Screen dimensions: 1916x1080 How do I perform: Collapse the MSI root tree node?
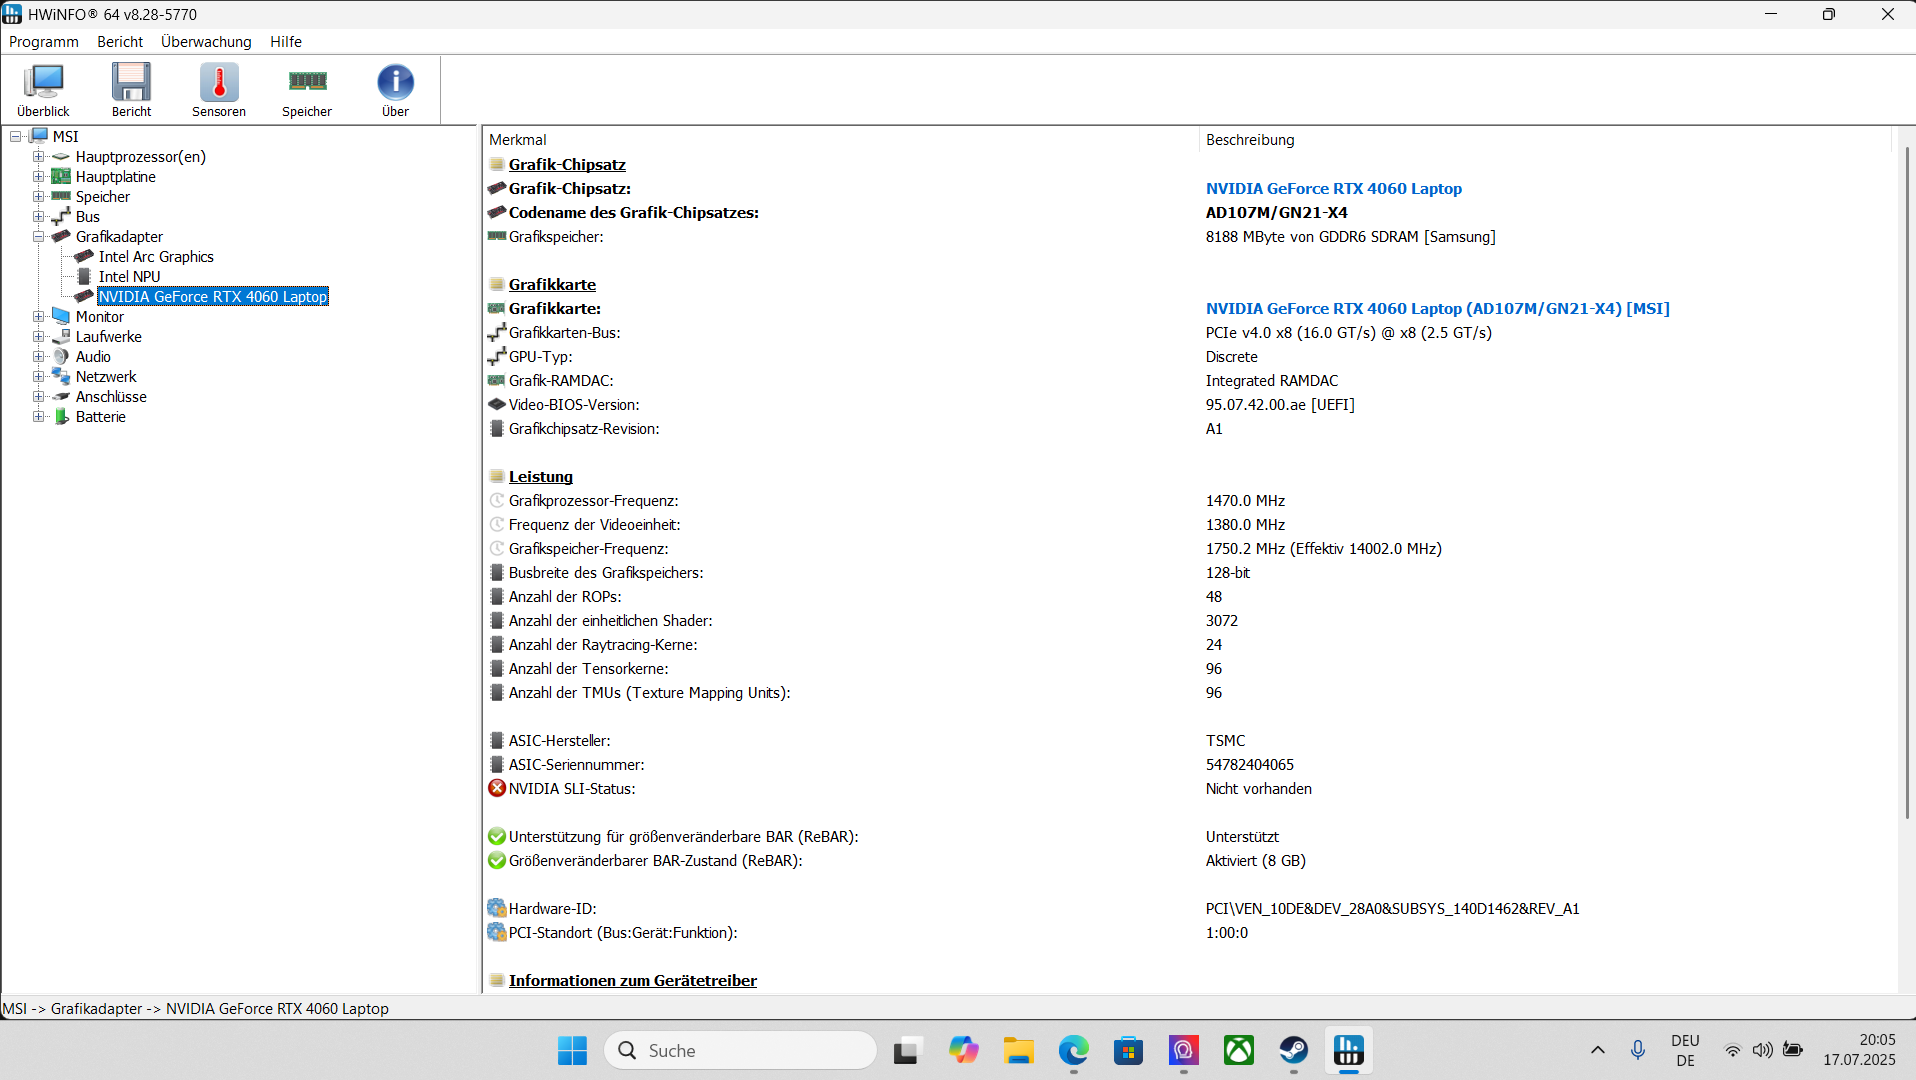[16, 137]
